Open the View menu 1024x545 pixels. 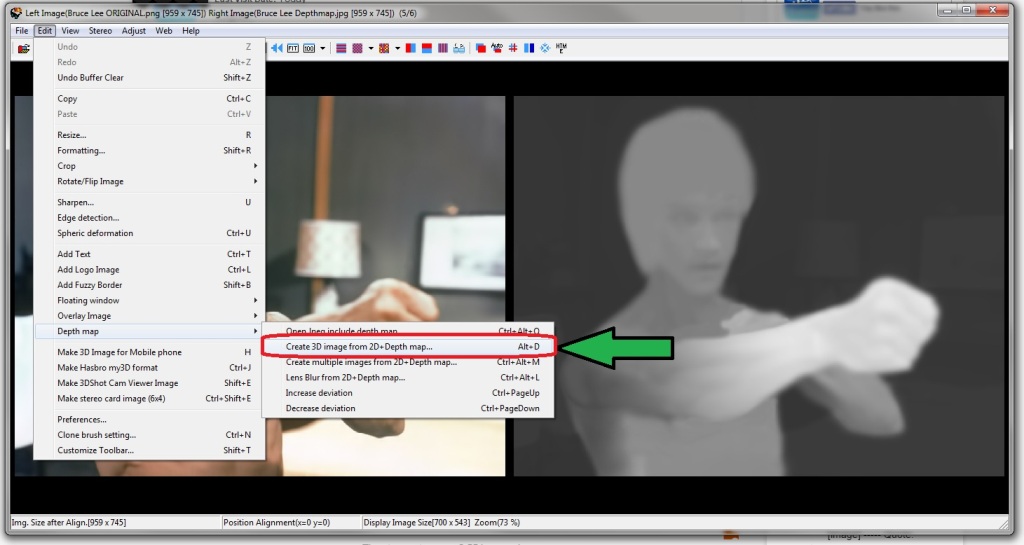70,31
